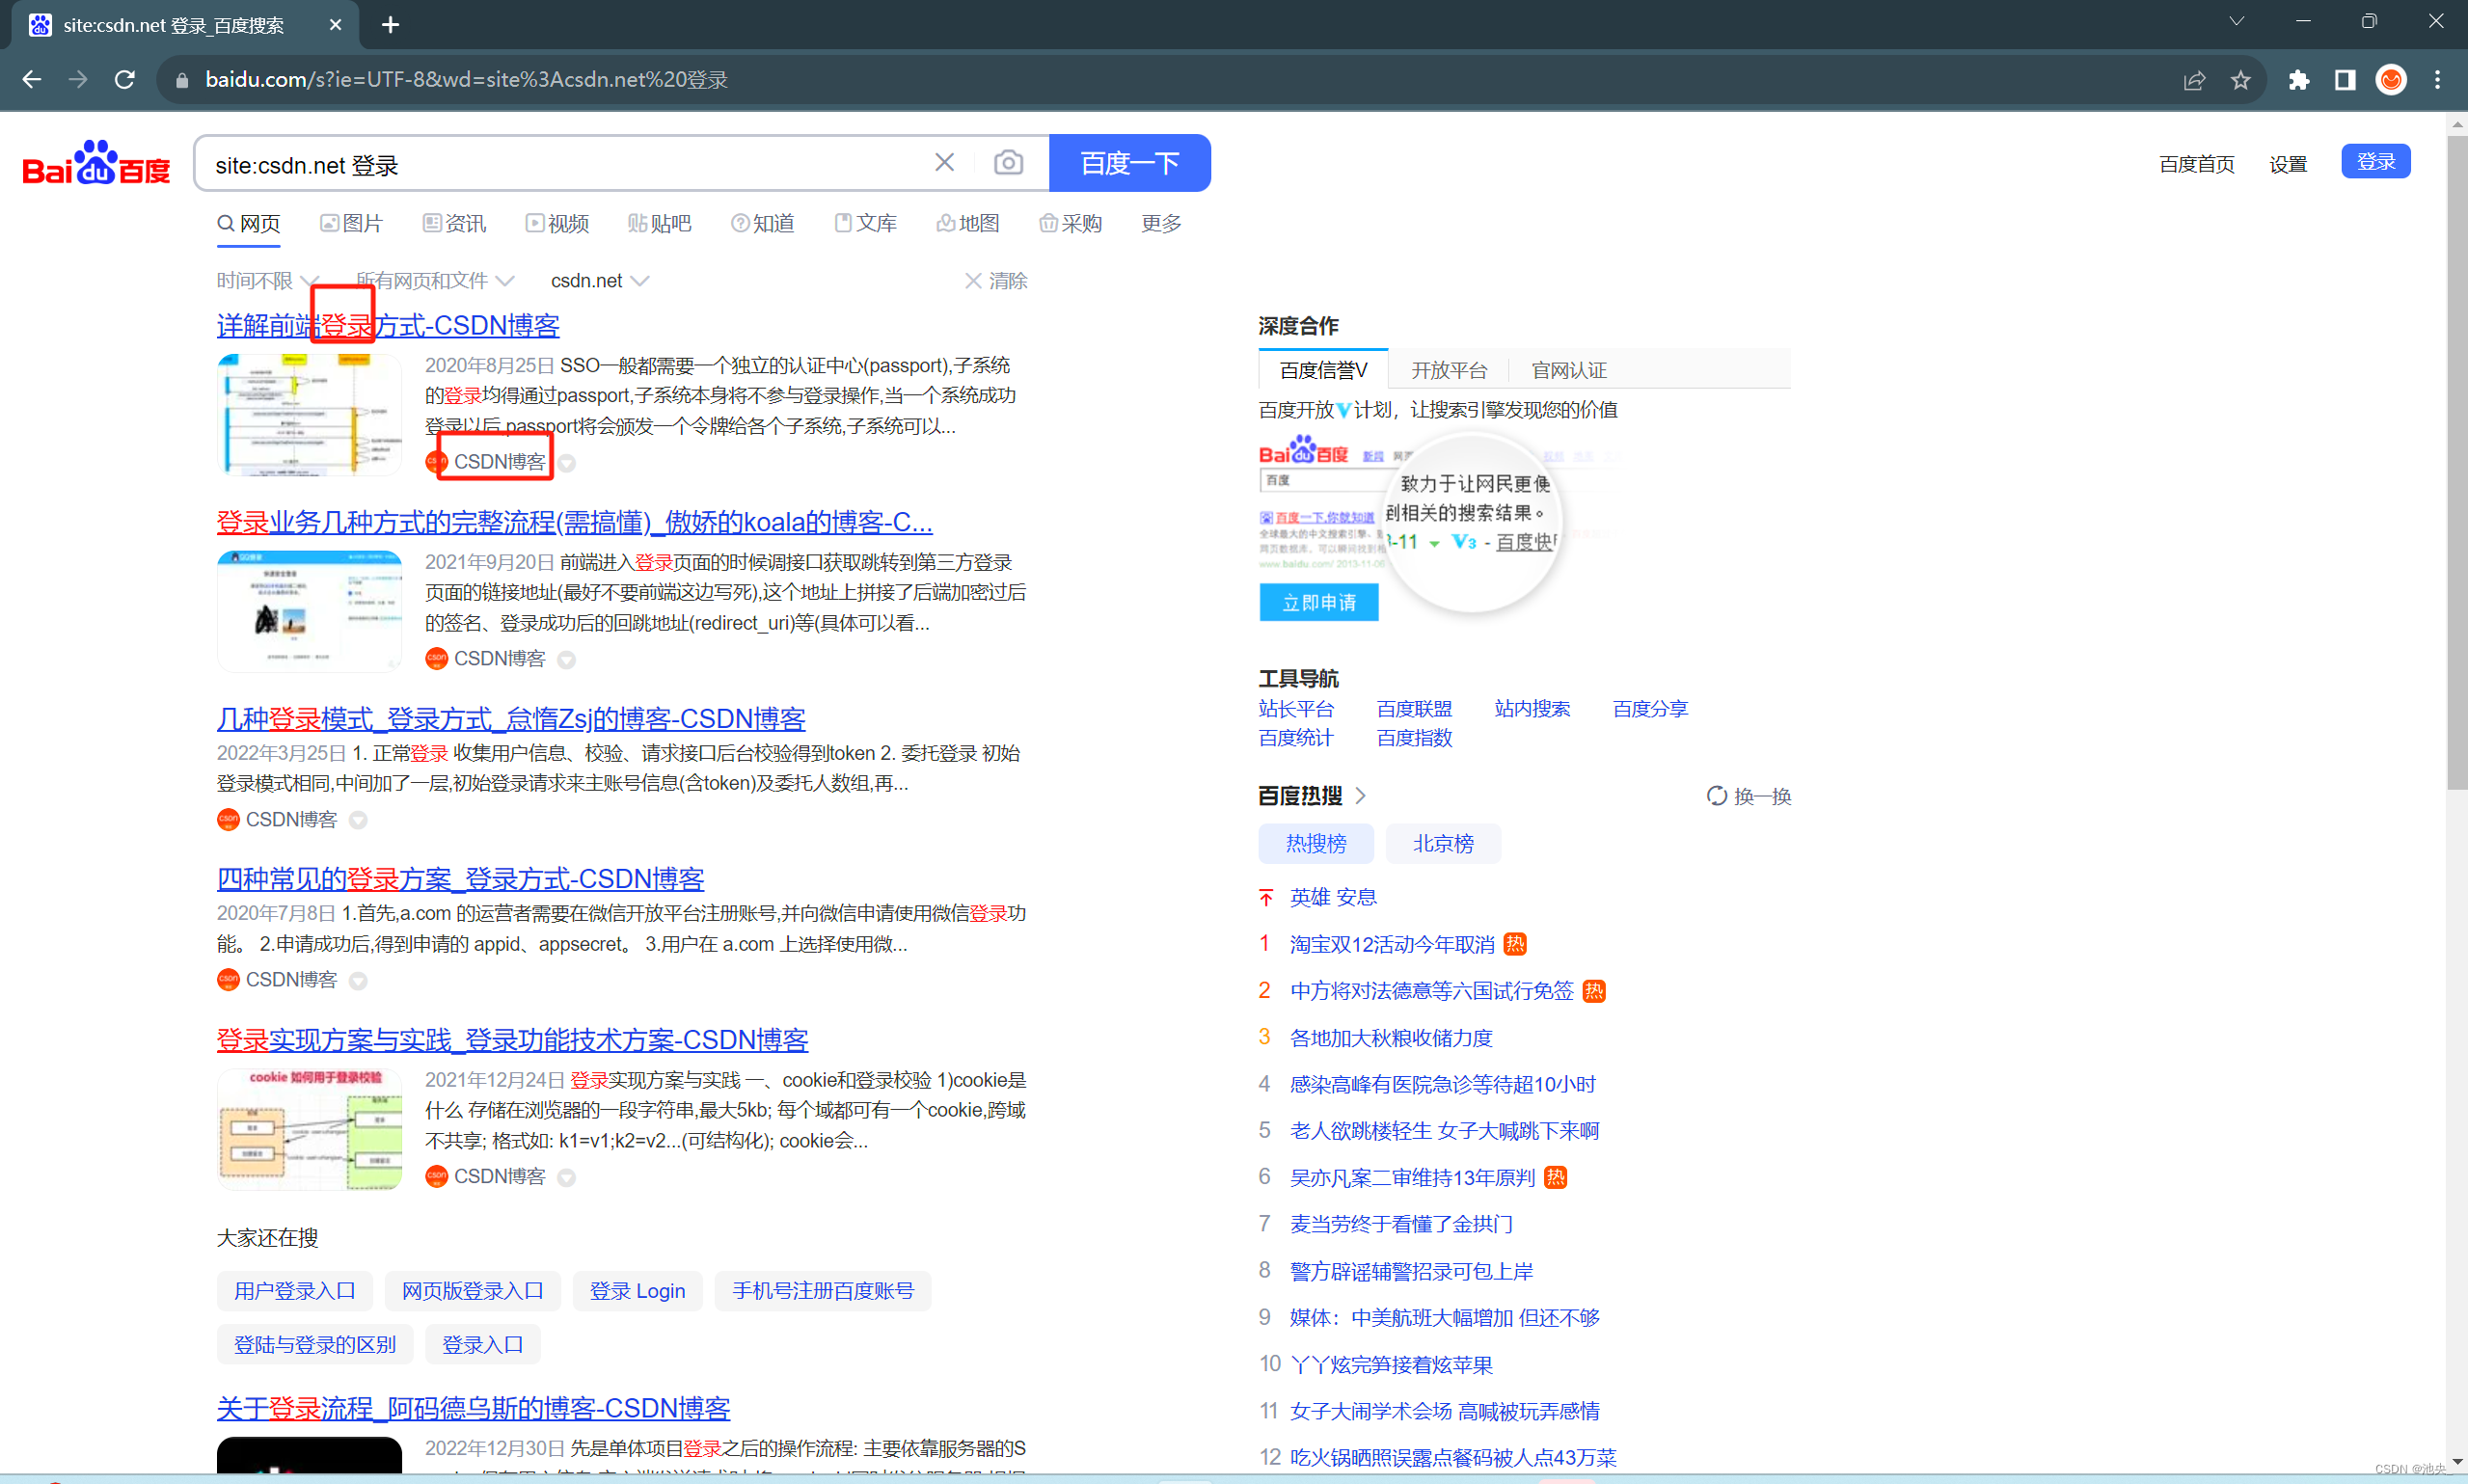Screen dimensions: 2468x1484
Task: Open result 详解前端登录方式-CSDN博客
Action: [388, 325]
